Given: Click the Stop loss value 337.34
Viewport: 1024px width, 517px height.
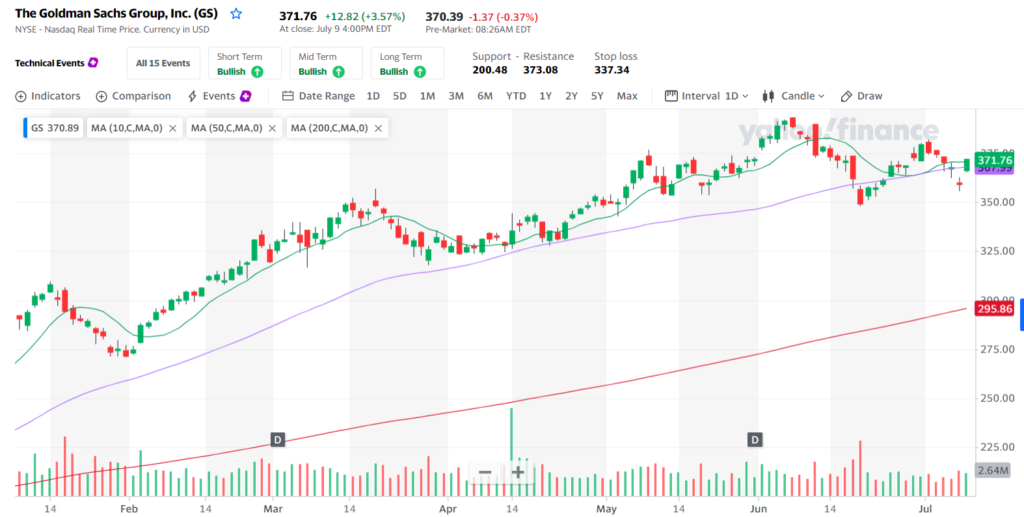Looking at the screenshot, I should tap(612, 70).
